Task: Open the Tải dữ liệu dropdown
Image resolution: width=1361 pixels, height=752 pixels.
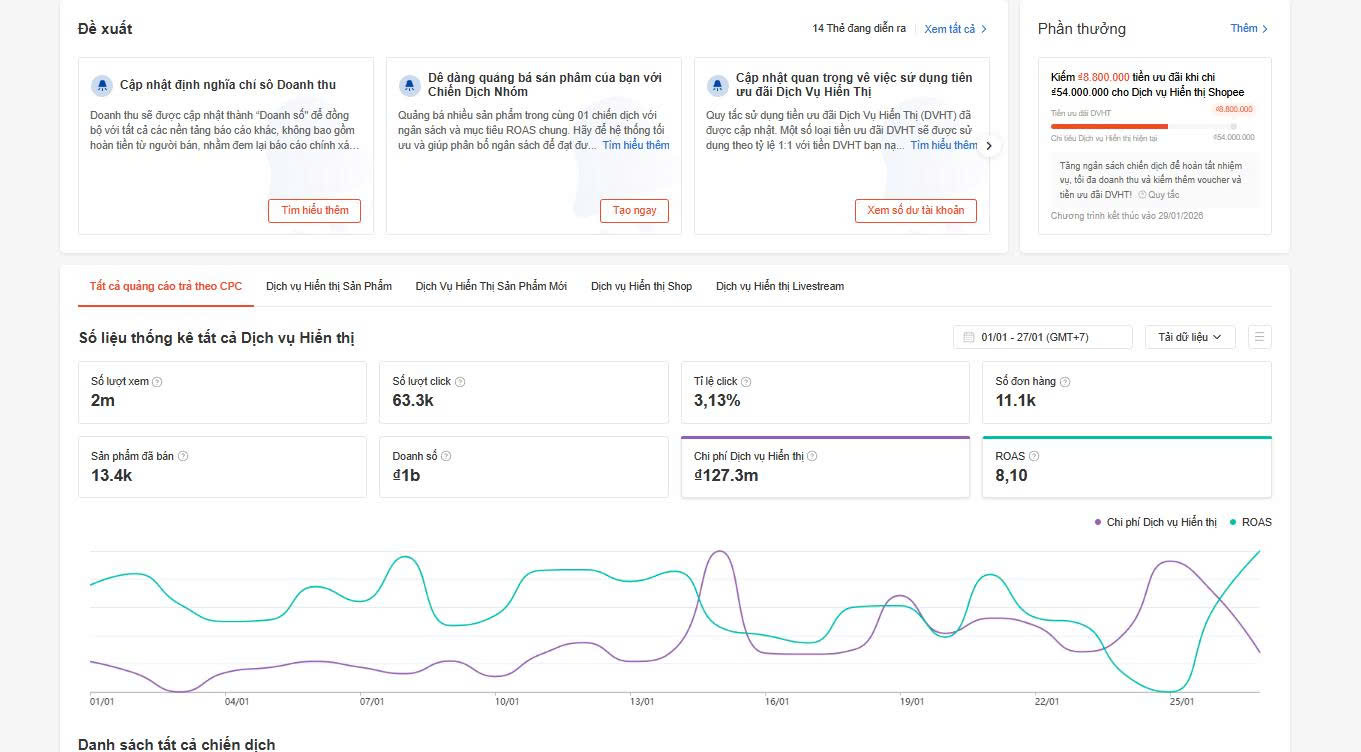Action: 1190,337
